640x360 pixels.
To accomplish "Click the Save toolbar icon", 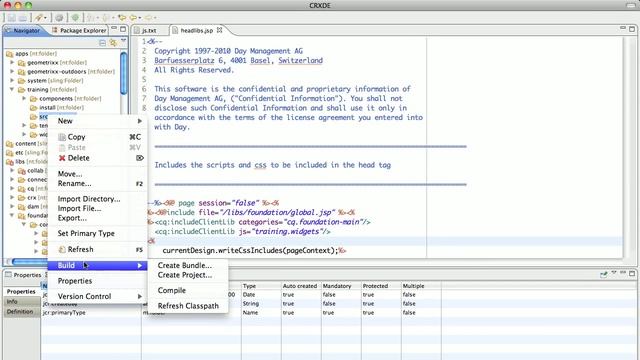I will click(x=12, y=18).
